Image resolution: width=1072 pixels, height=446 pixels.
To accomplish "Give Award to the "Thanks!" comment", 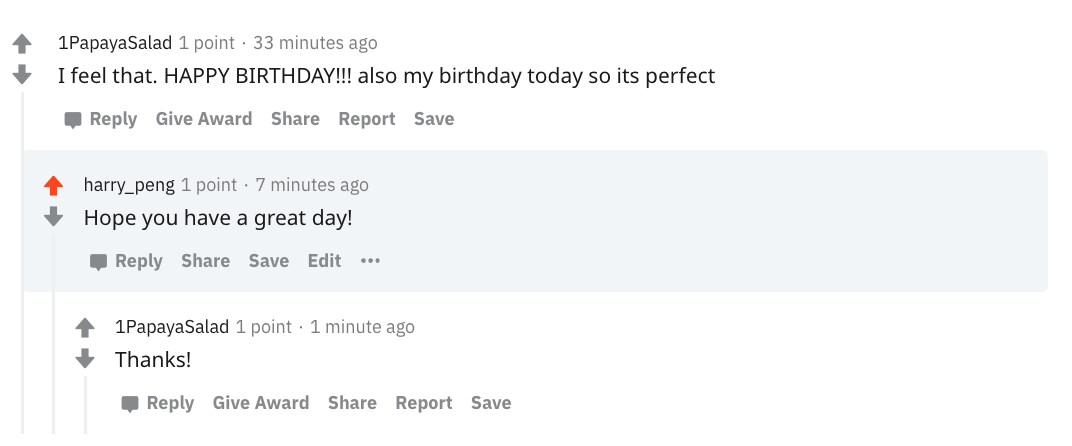I will pyautogui.click(x=261, y=403).
